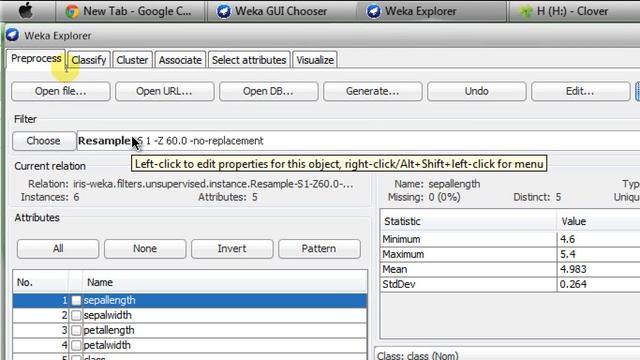The image size is (640, 360).
Task: Click the No. column header
Action: [x=40, y=282]
